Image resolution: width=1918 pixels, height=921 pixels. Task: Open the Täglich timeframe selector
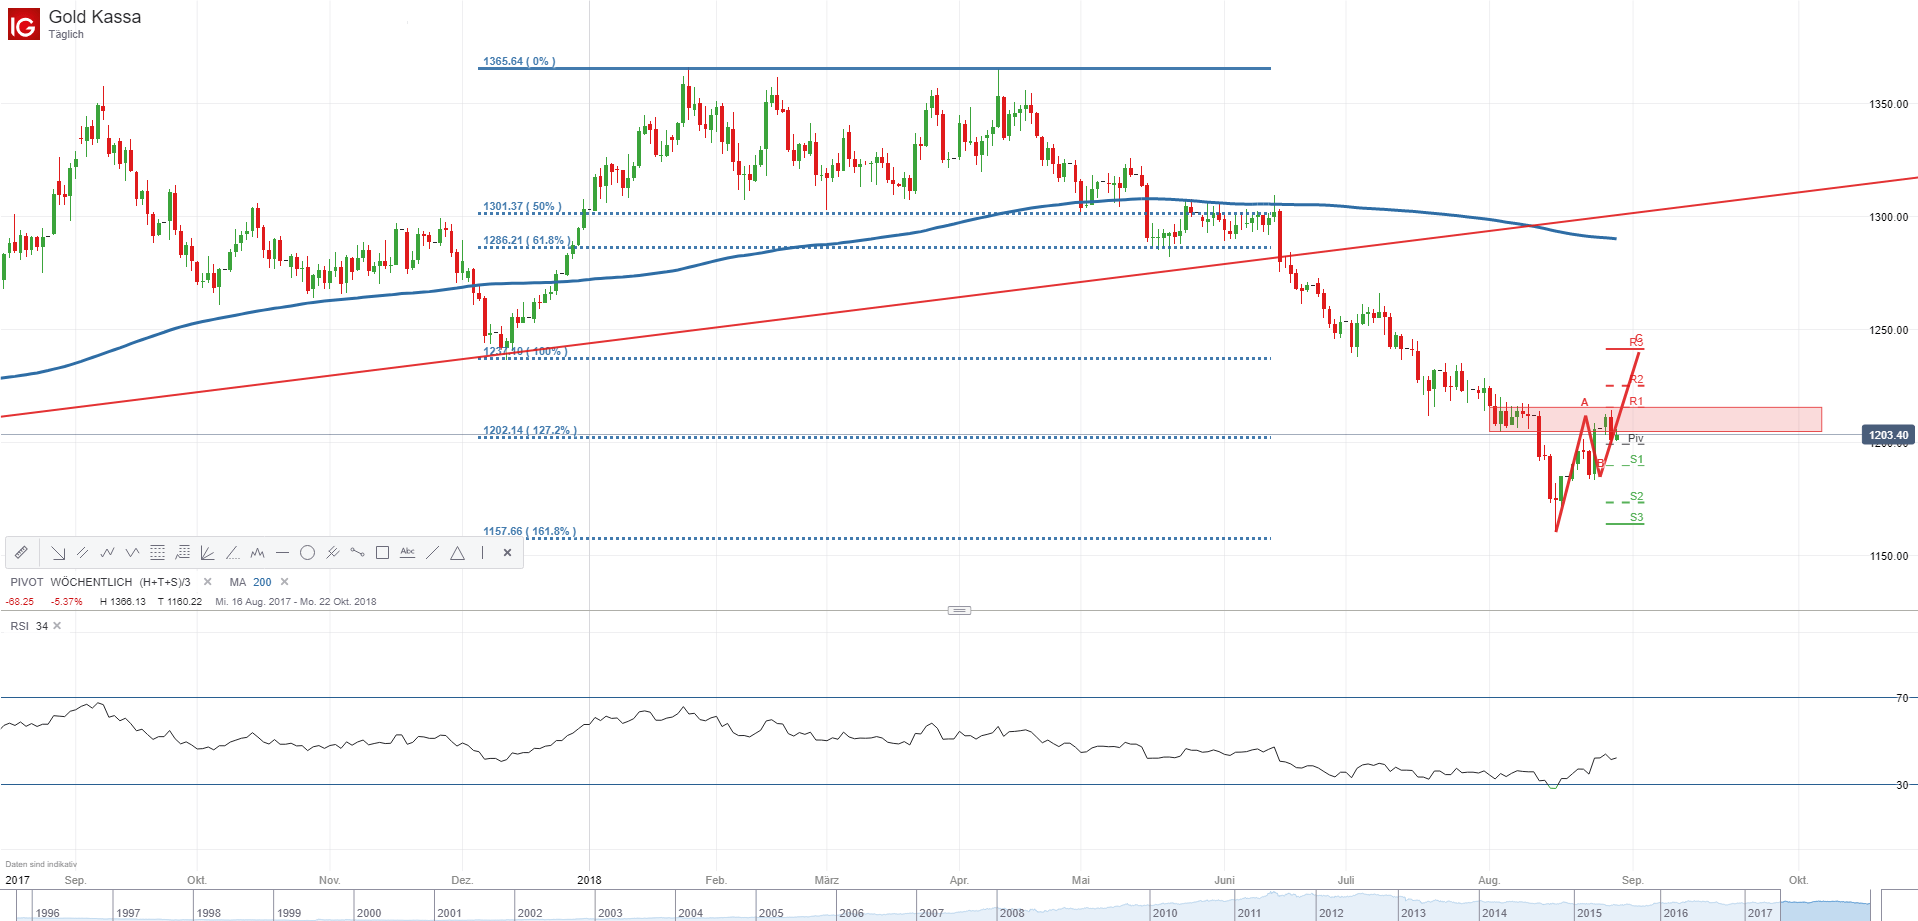coord(66,34)
